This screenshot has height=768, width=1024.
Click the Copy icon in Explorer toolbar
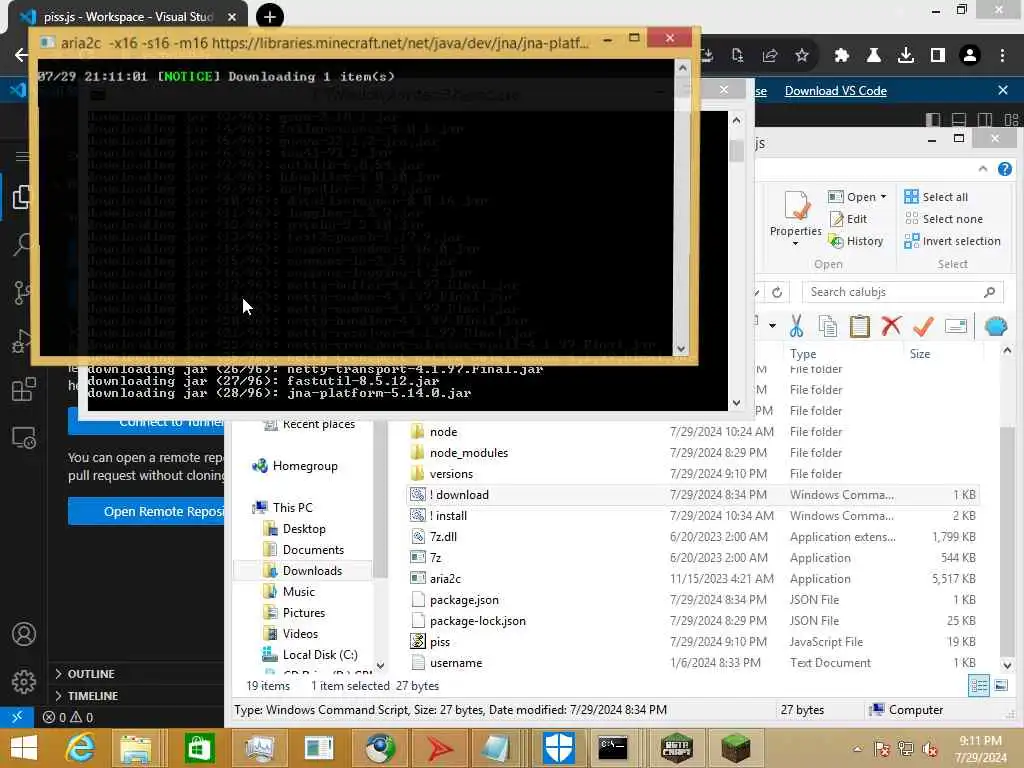(x=827, y=325)
